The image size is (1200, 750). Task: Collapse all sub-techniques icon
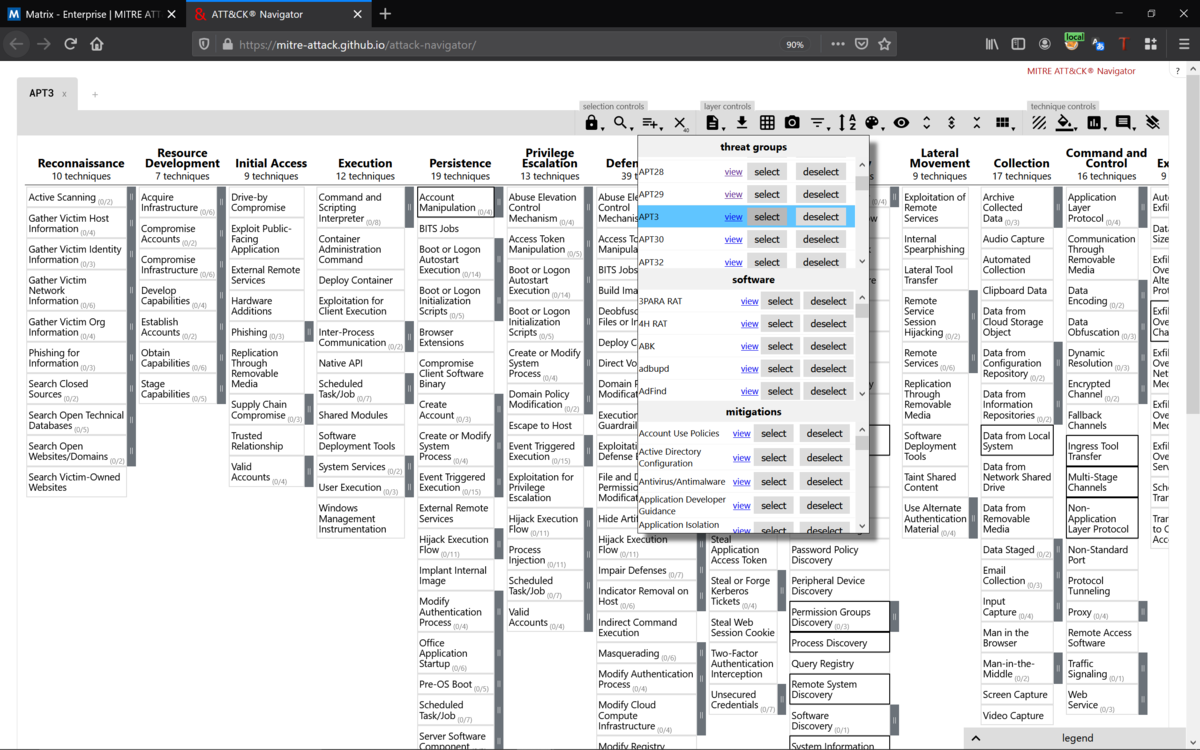977,123
